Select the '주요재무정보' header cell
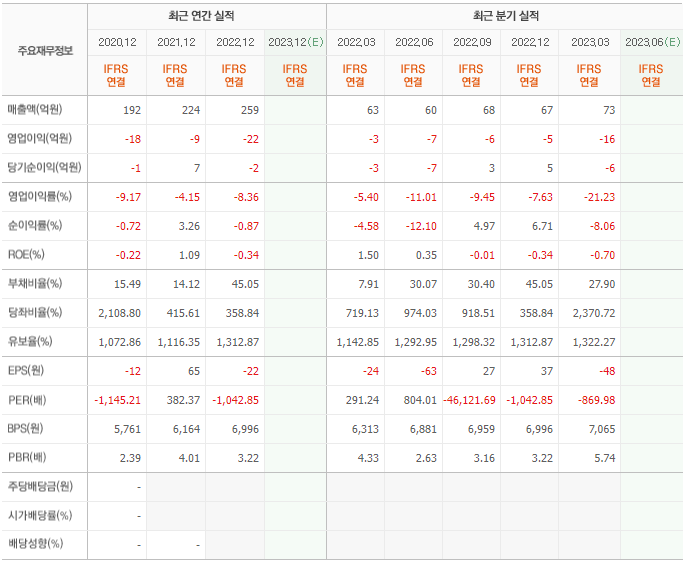The height and width of the screenshot is (562, 686). (45, 51)
